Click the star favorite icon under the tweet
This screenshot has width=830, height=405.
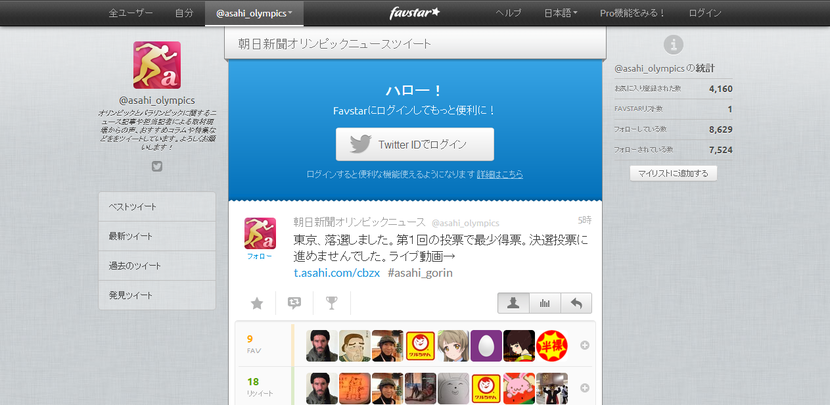(257, 303)
